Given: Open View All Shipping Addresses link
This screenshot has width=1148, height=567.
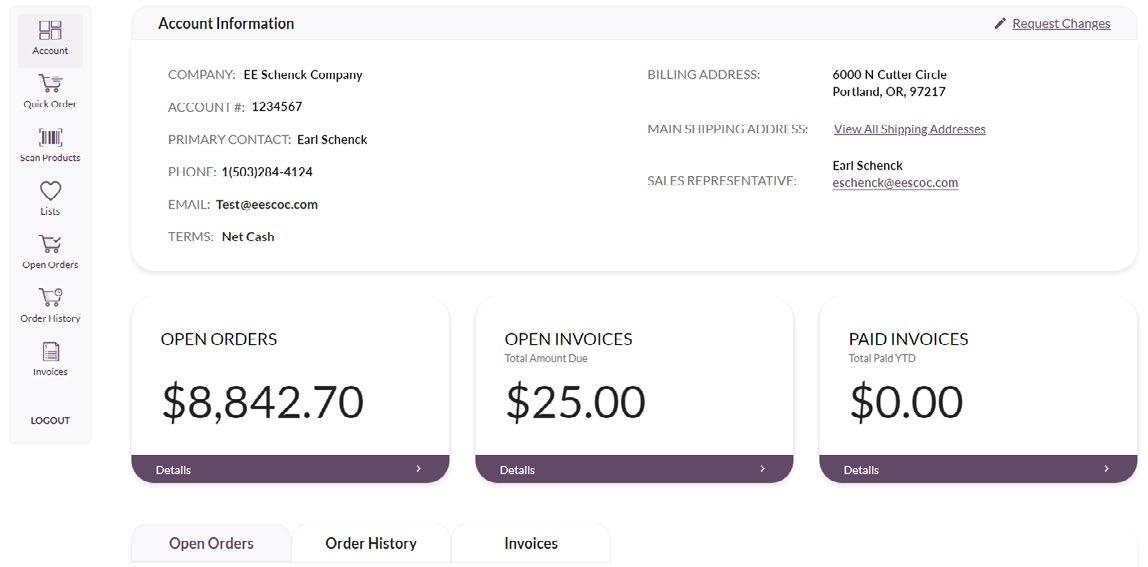Looking at the screenshot, I should pos(909,129).
